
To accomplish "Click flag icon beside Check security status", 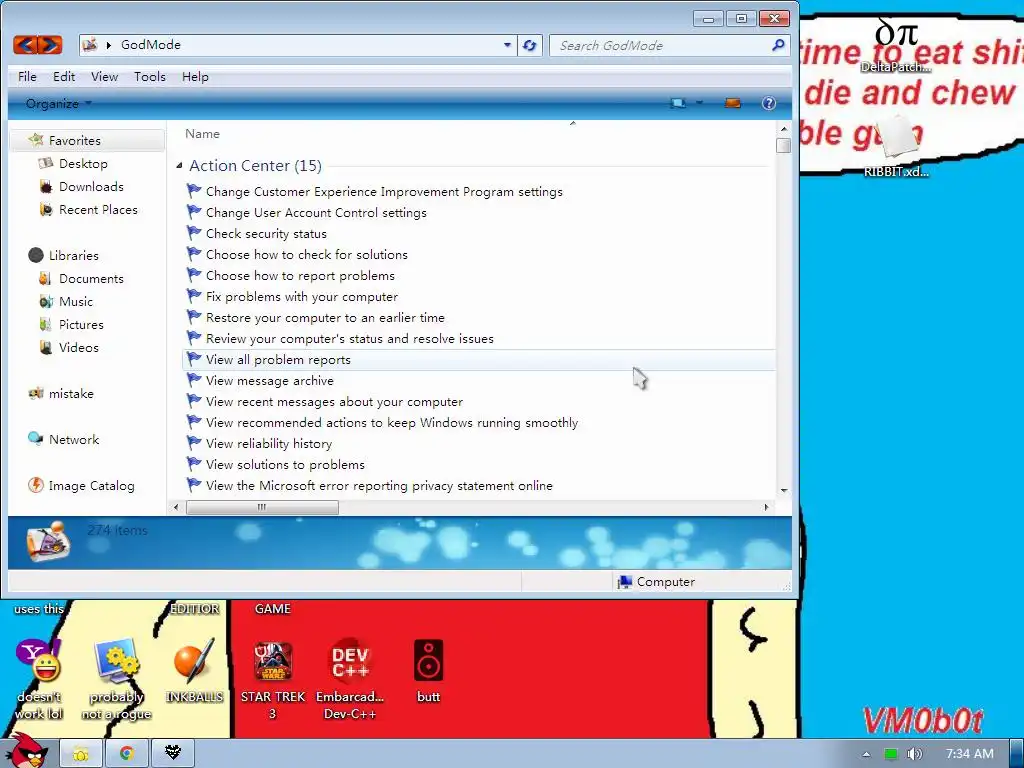I will click(x=194, y=233).
